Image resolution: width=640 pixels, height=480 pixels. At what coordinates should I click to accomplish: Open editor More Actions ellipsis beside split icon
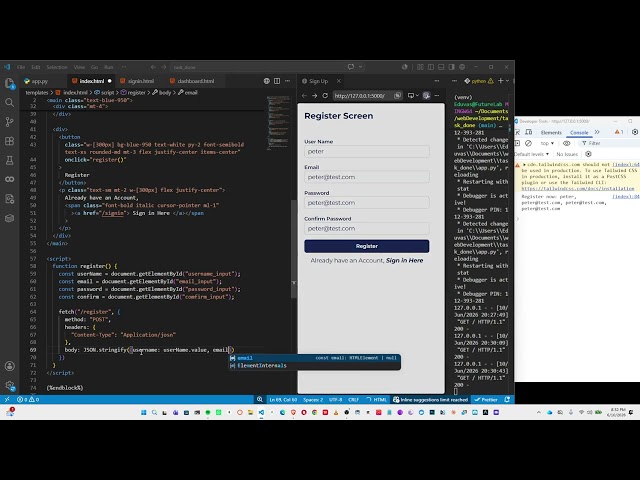point(287,81)
